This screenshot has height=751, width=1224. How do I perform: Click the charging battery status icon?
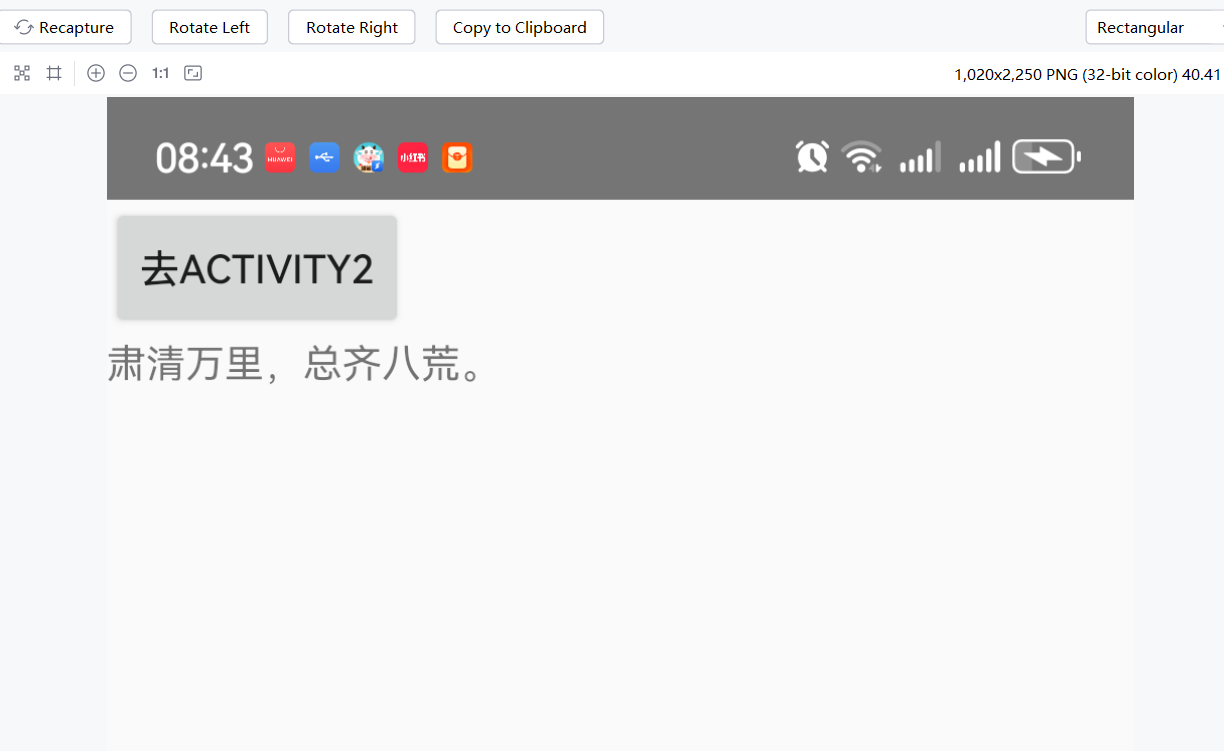pyautogui.click(x=1047, y=157)
